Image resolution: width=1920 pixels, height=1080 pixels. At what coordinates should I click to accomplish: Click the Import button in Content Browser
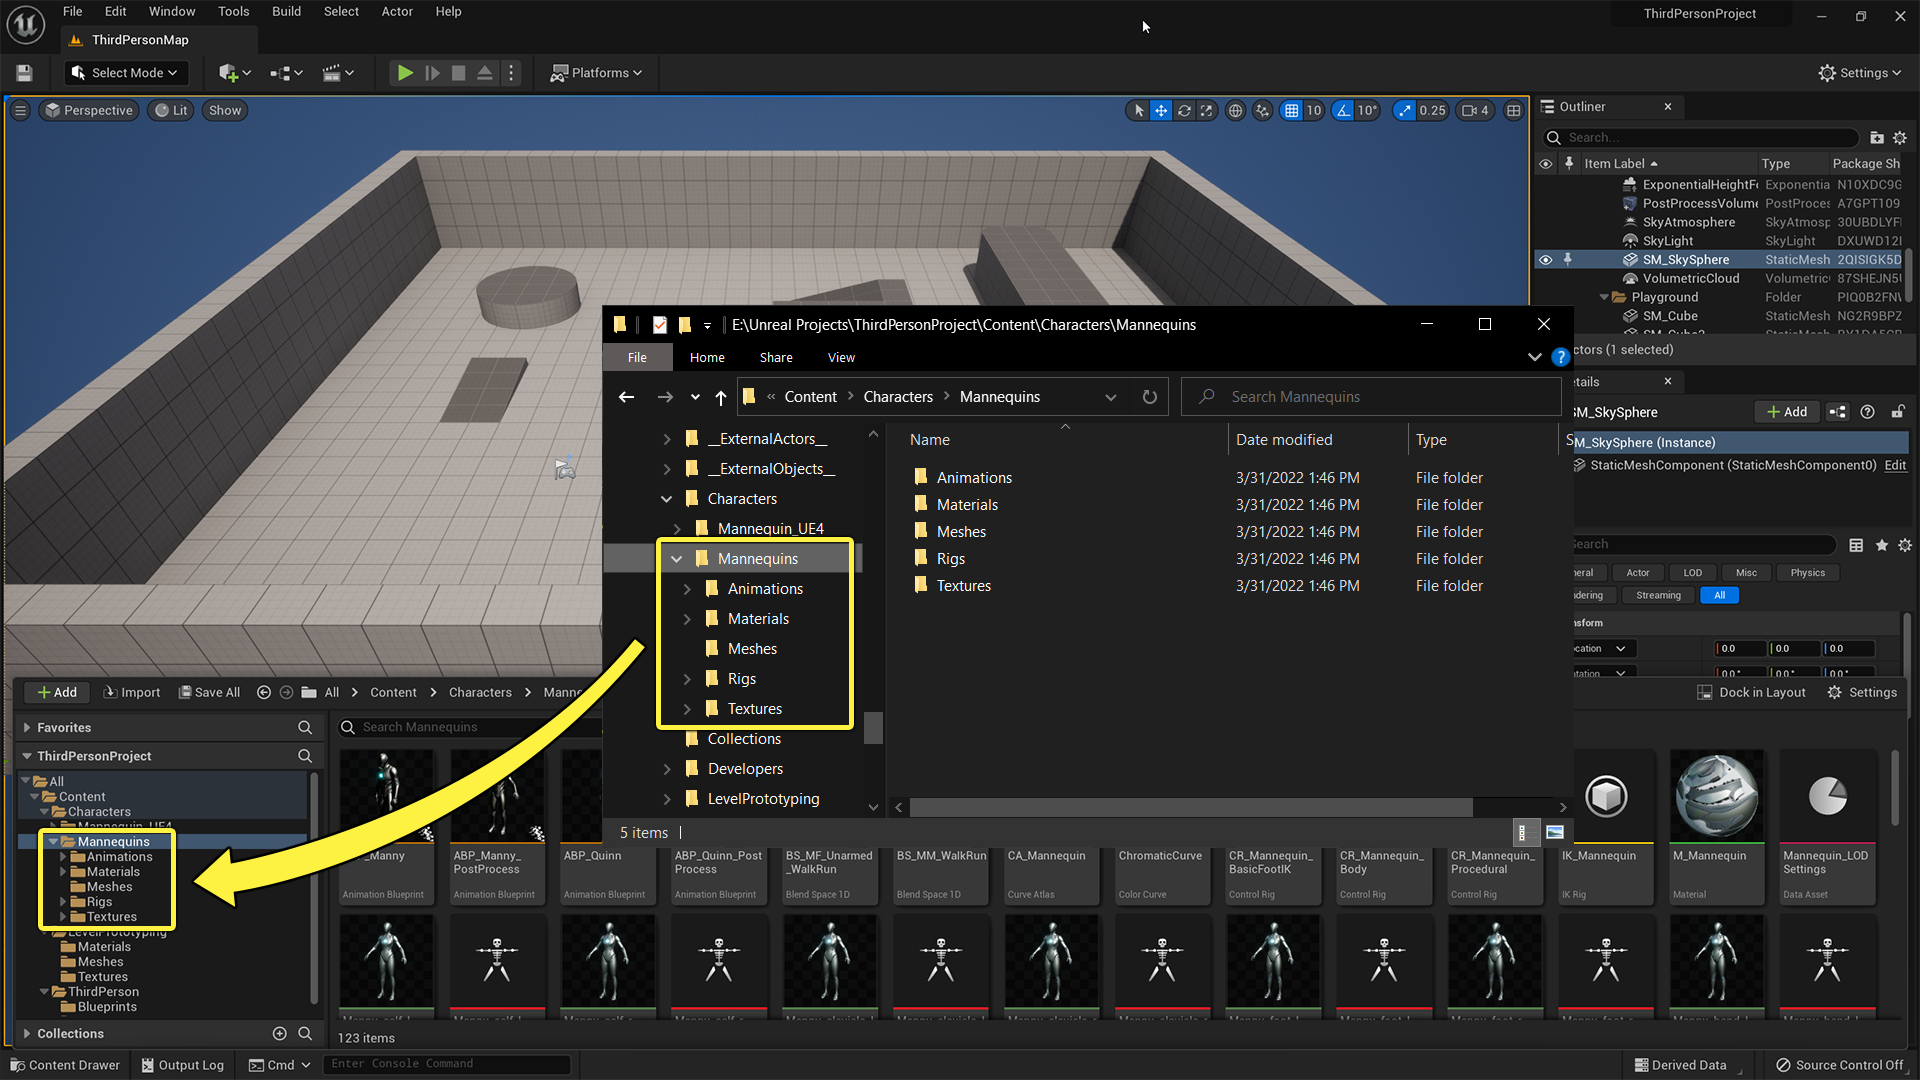(132, 692)
